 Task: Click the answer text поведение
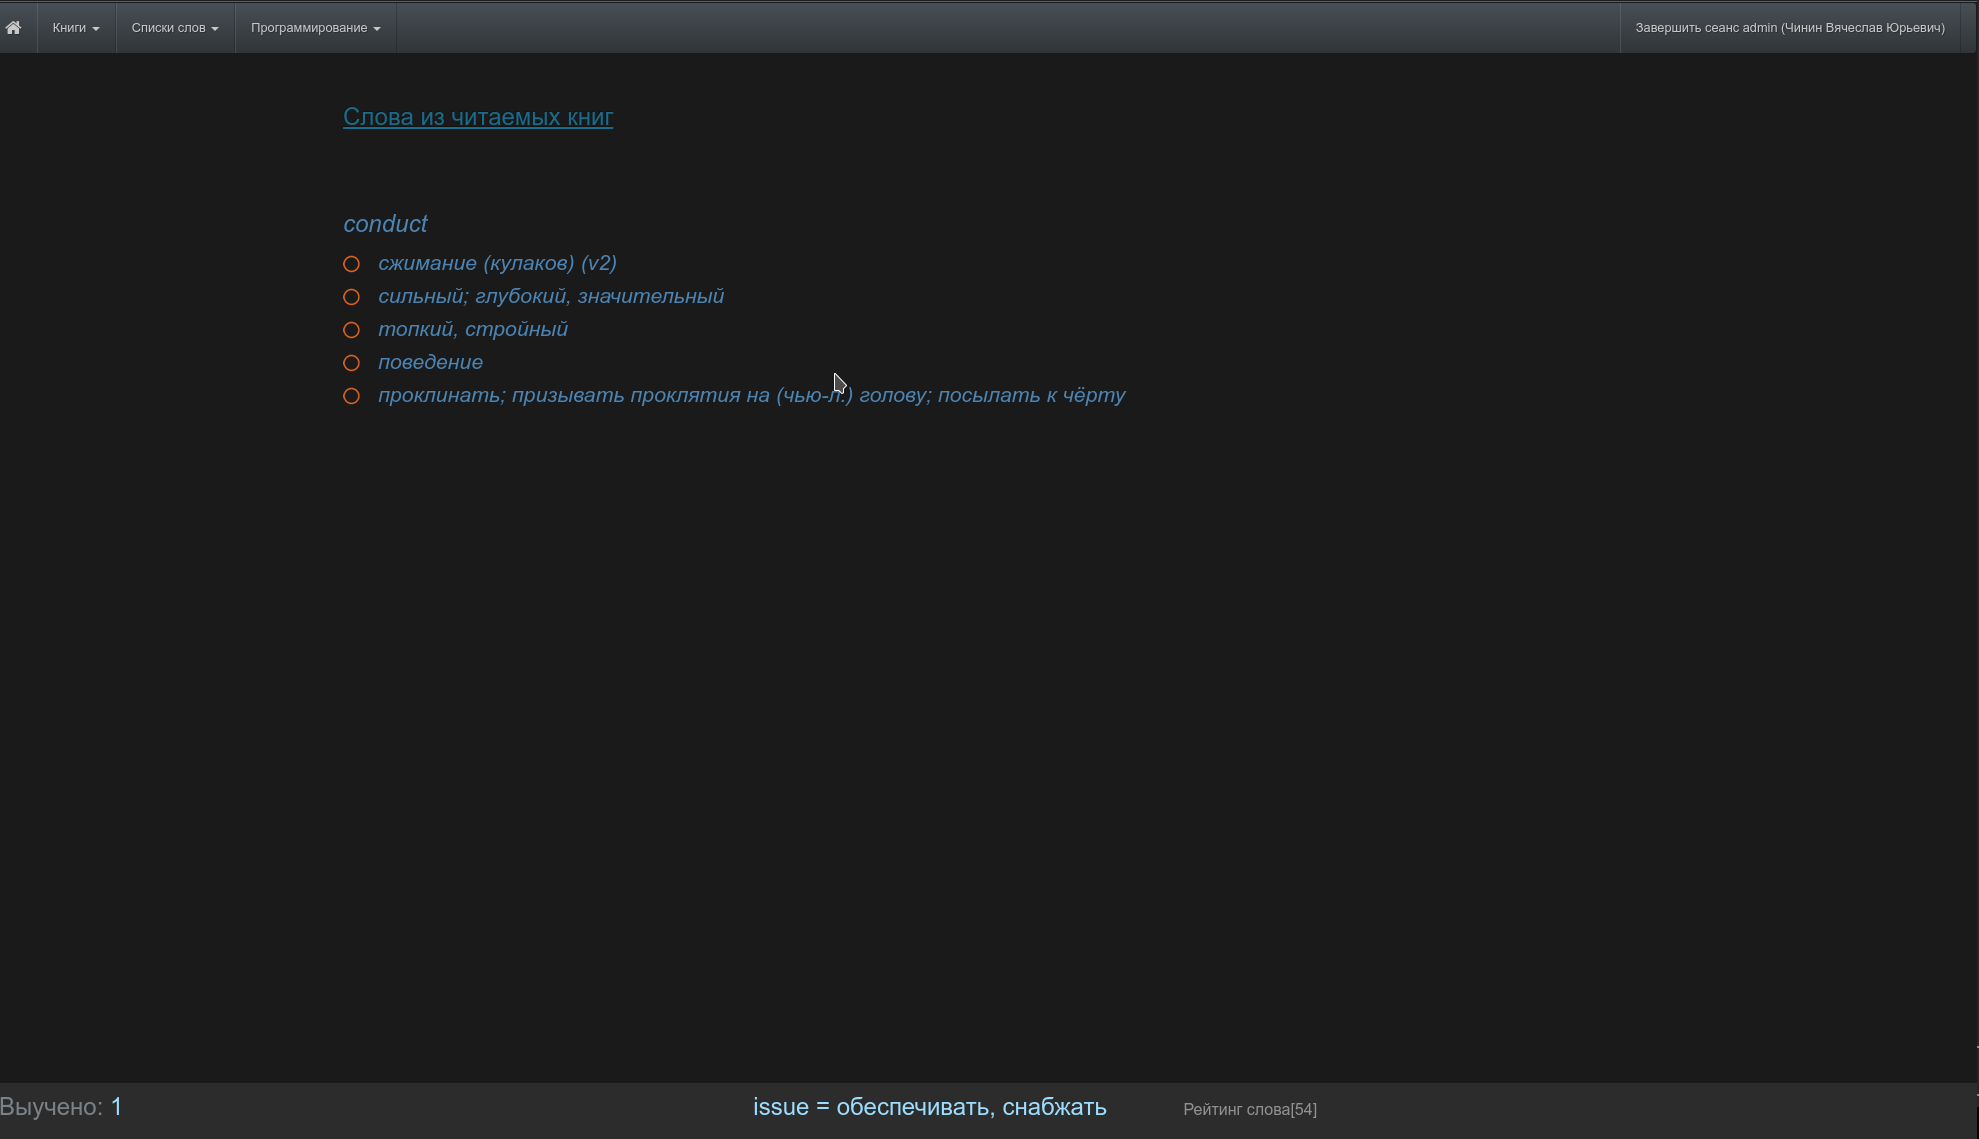(x=430, y=362)
